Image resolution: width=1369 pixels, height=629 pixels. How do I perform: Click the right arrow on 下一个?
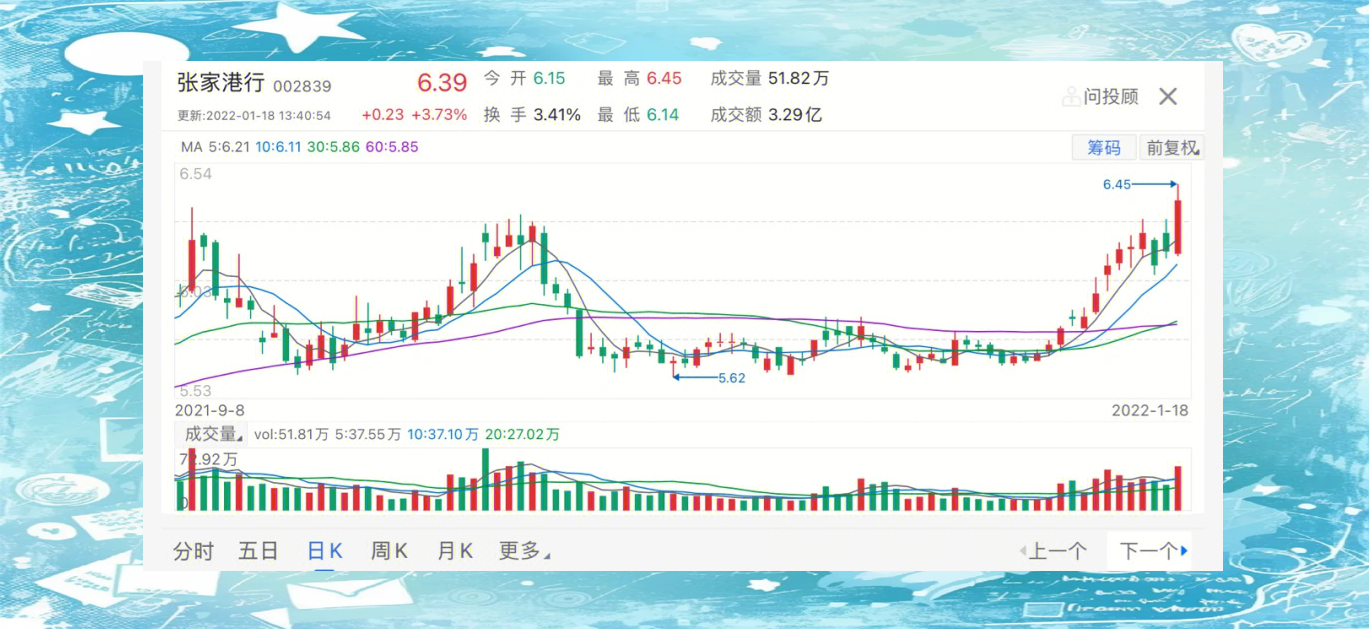pyautogui.click(x=1185, y=551)
